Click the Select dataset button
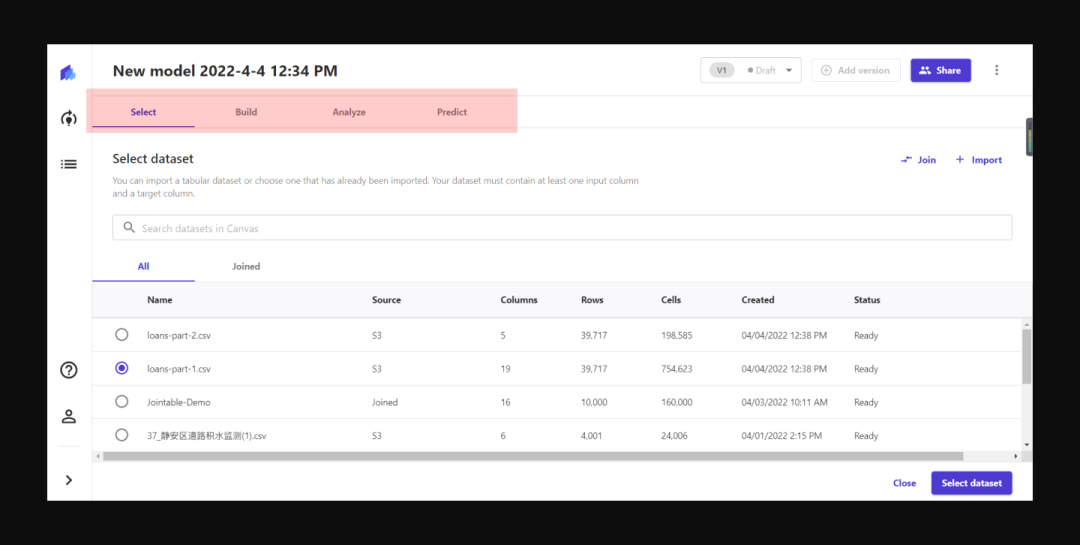This screenshot has width=1080, height=545. coord(972,483)
